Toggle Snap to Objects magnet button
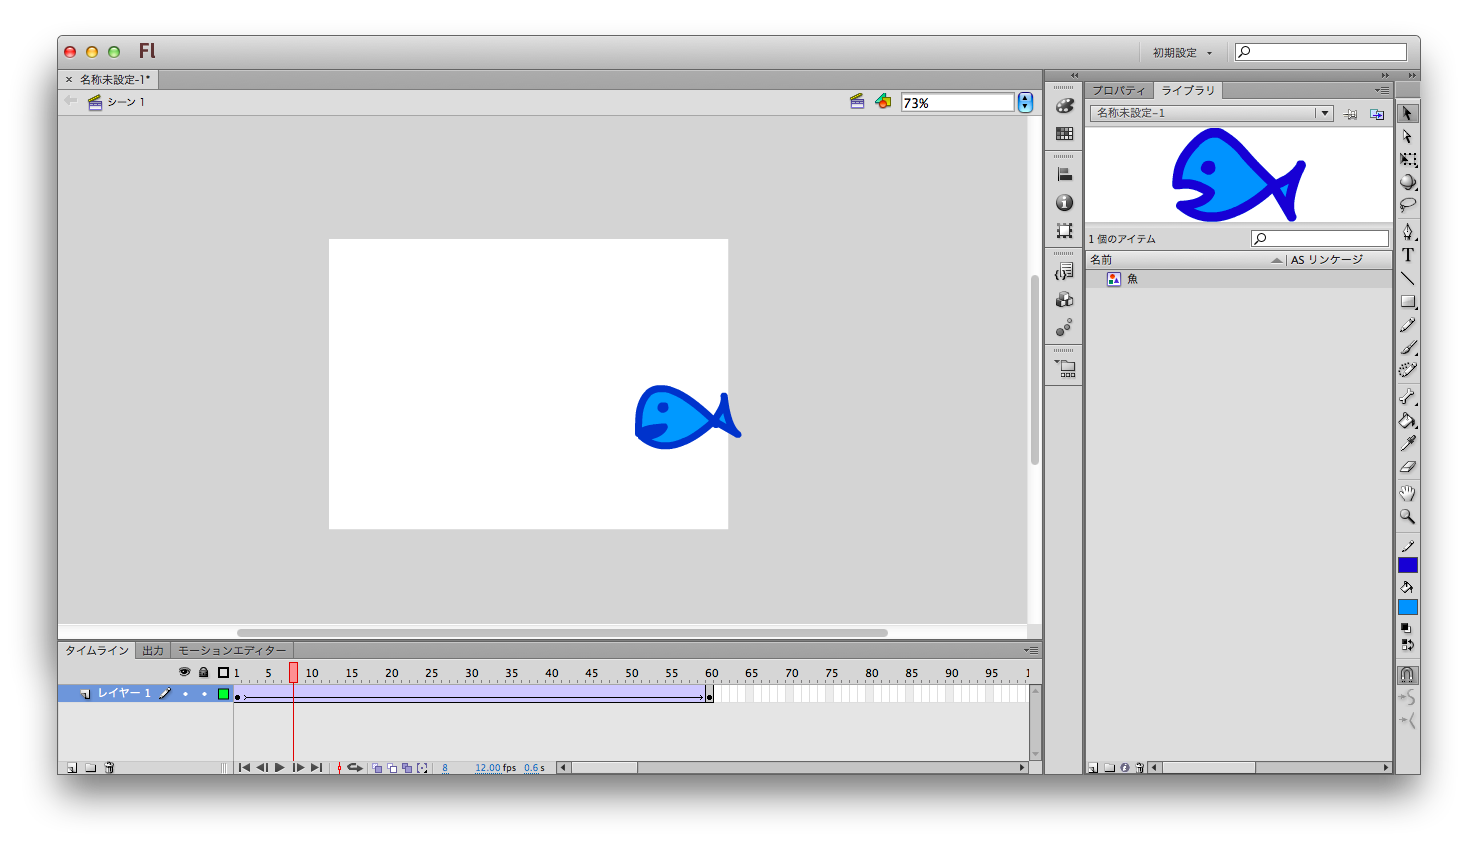1478x854 pixels. (x=1407, y=675)
